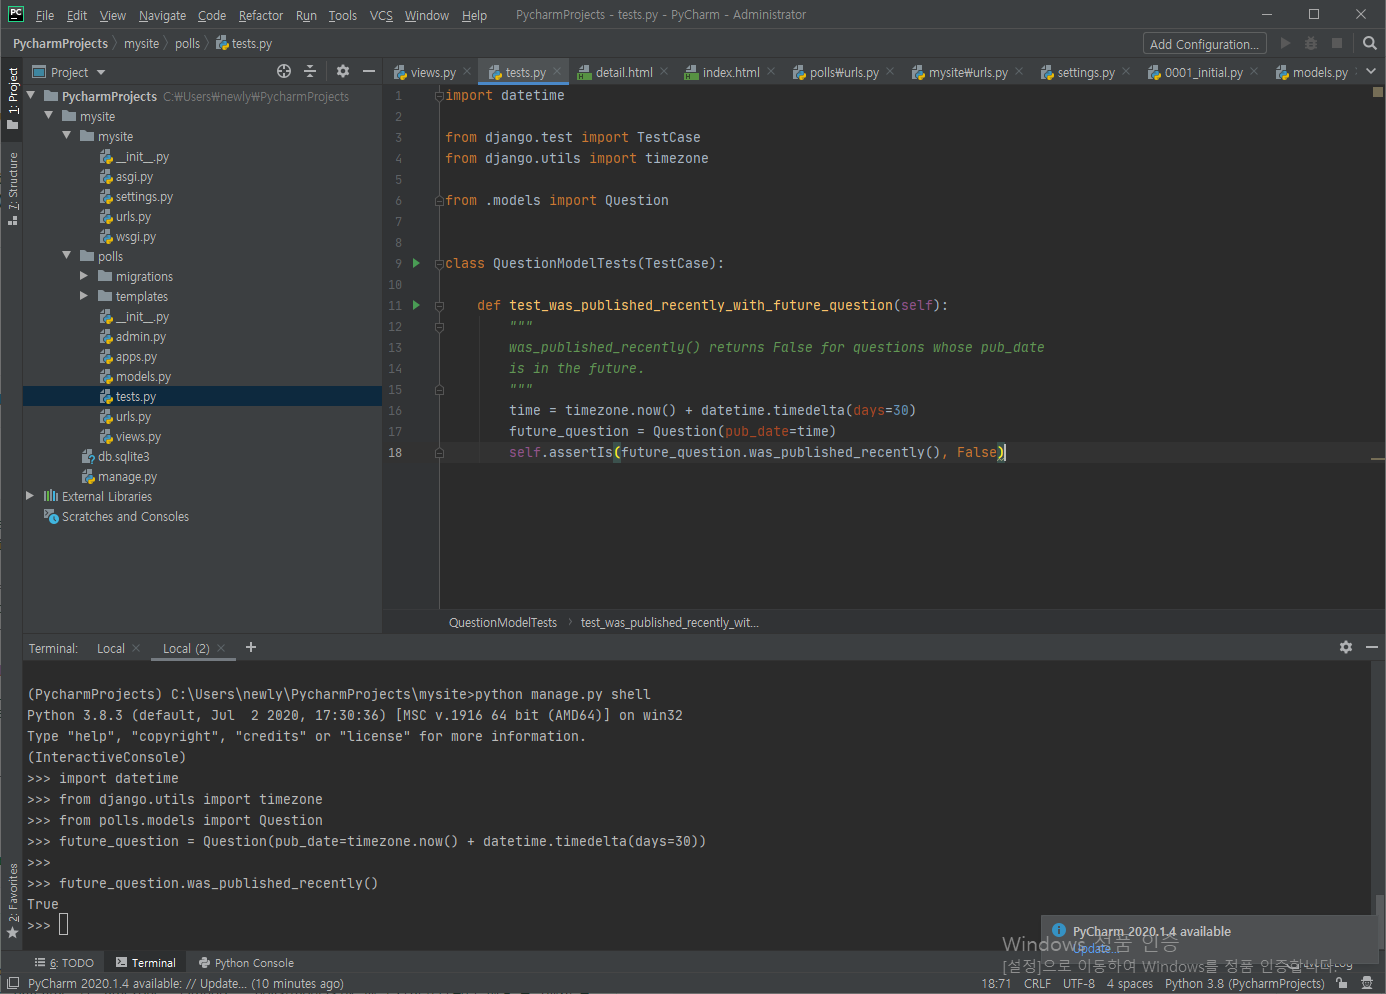Toggle the Terminal tool window button
Image resolution: width=1386 pixels, height=994 pixels.
(x=146, y=963)
